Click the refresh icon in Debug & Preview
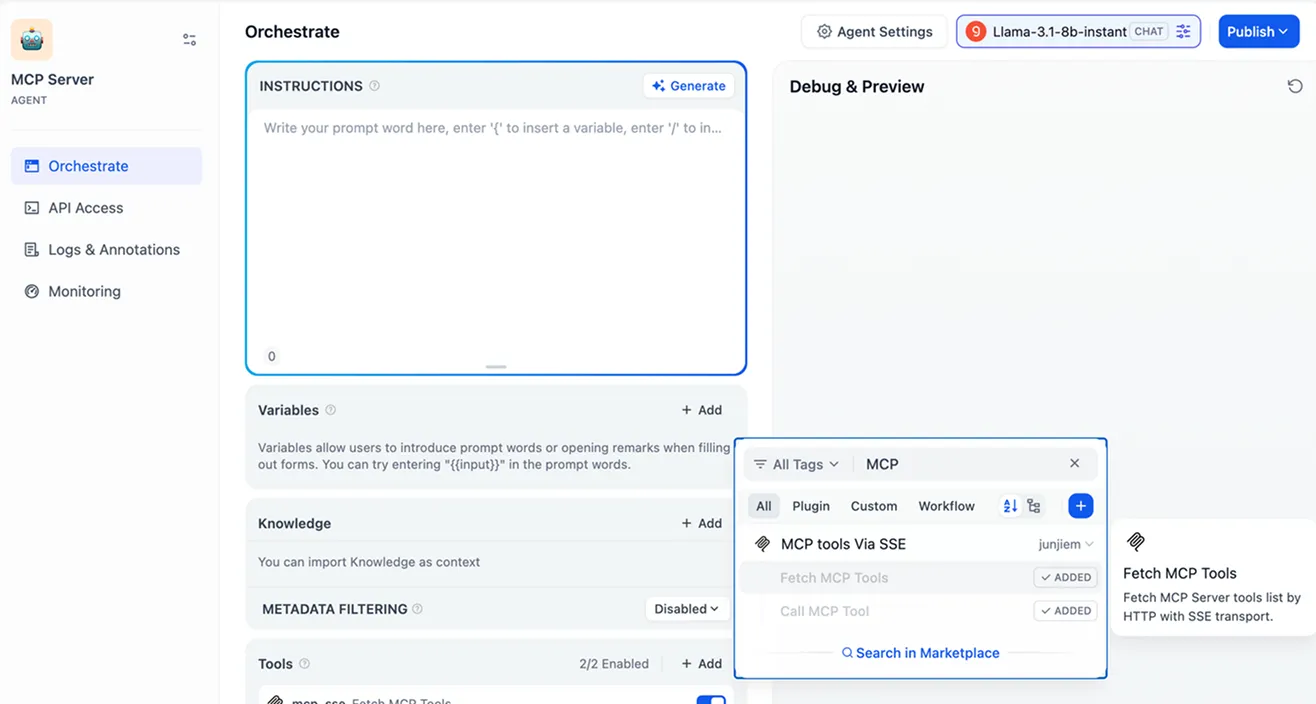 [1295, 86]
